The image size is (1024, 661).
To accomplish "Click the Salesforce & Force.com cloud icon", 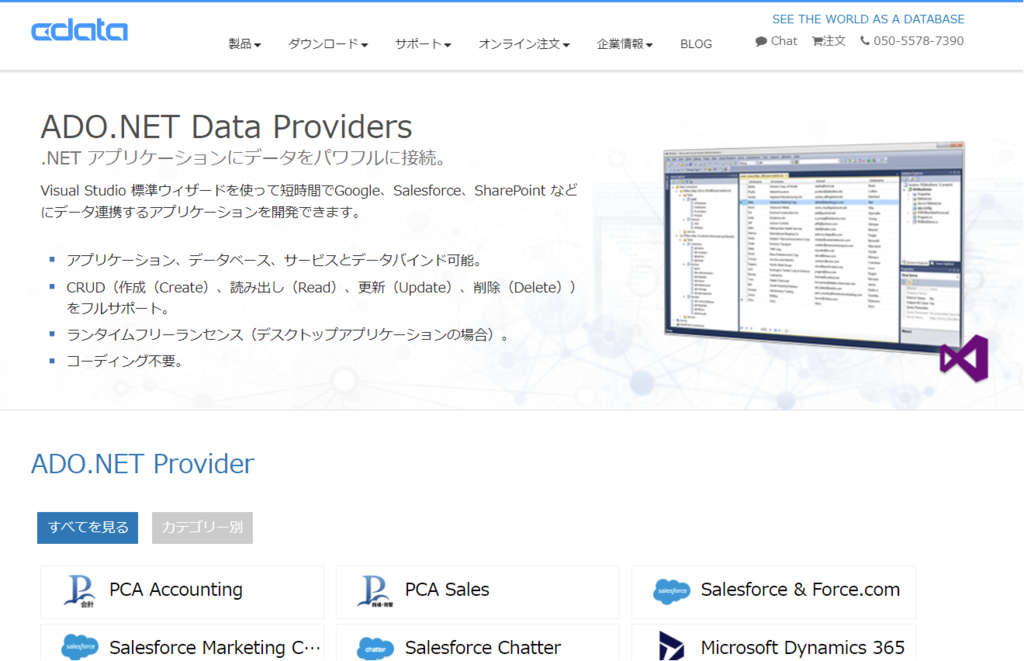I will pos(671,590).
